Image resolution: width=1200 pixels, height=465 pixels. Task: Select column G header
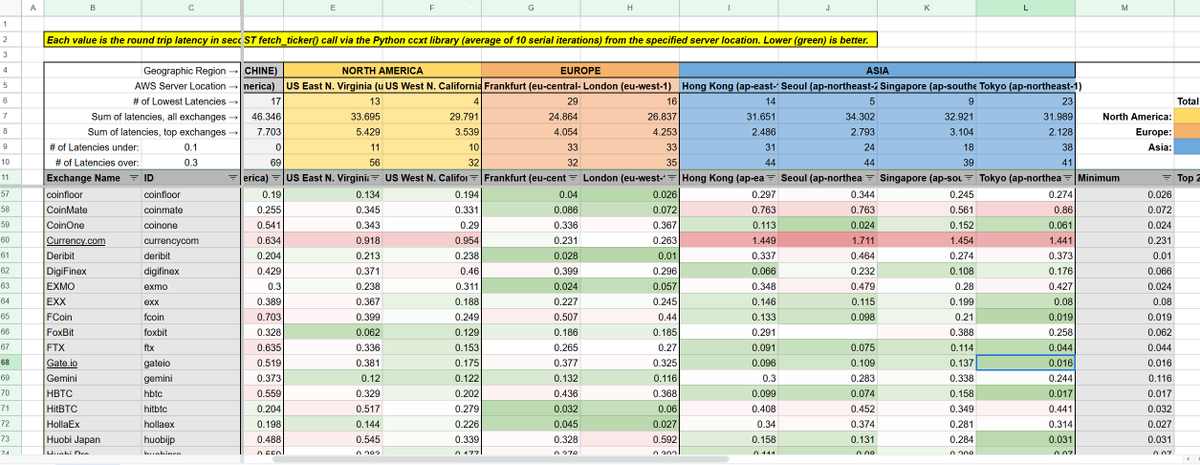point(530,8)
